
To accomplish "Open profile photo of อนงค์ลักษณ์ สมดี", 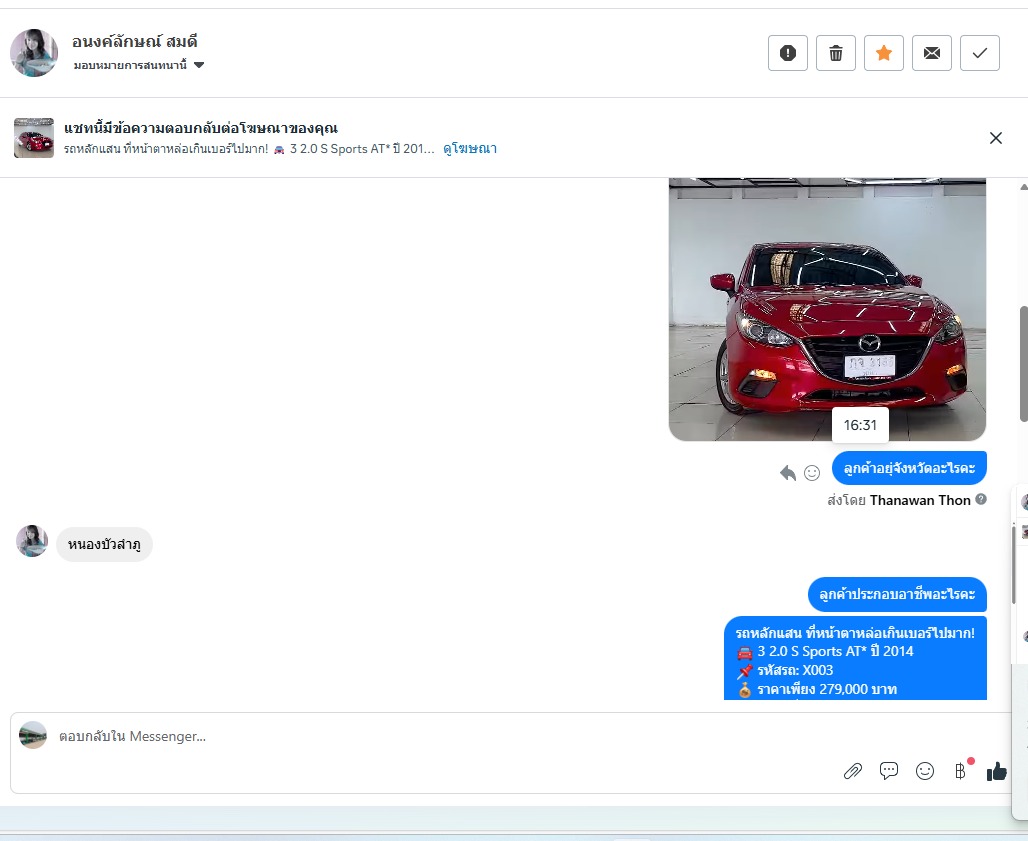I will click(34, 53).
